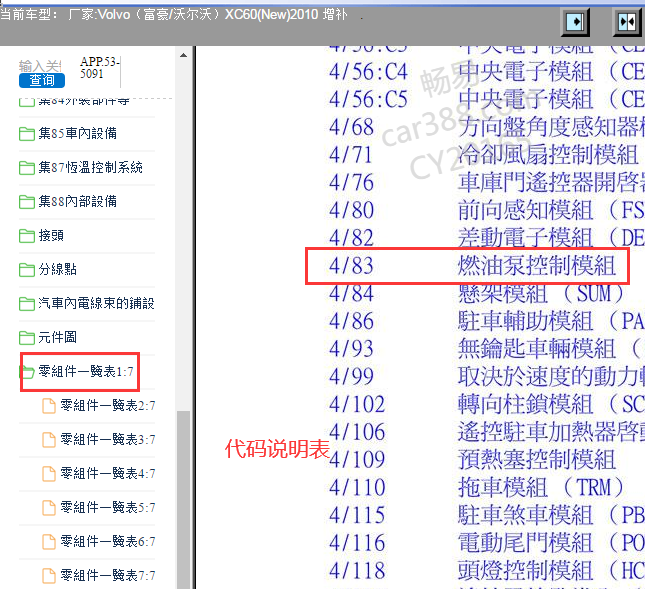Click page icon beside 零組件一覽表2:7

(x=49, y=406)
